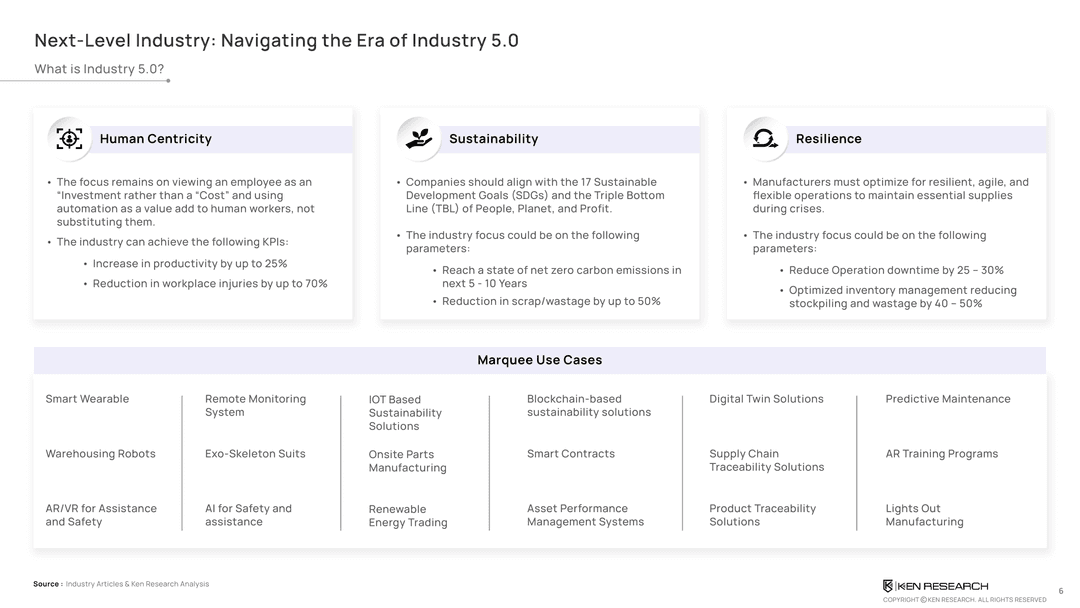
Task: Click the page number 6
Action: tap(1060, 591)
